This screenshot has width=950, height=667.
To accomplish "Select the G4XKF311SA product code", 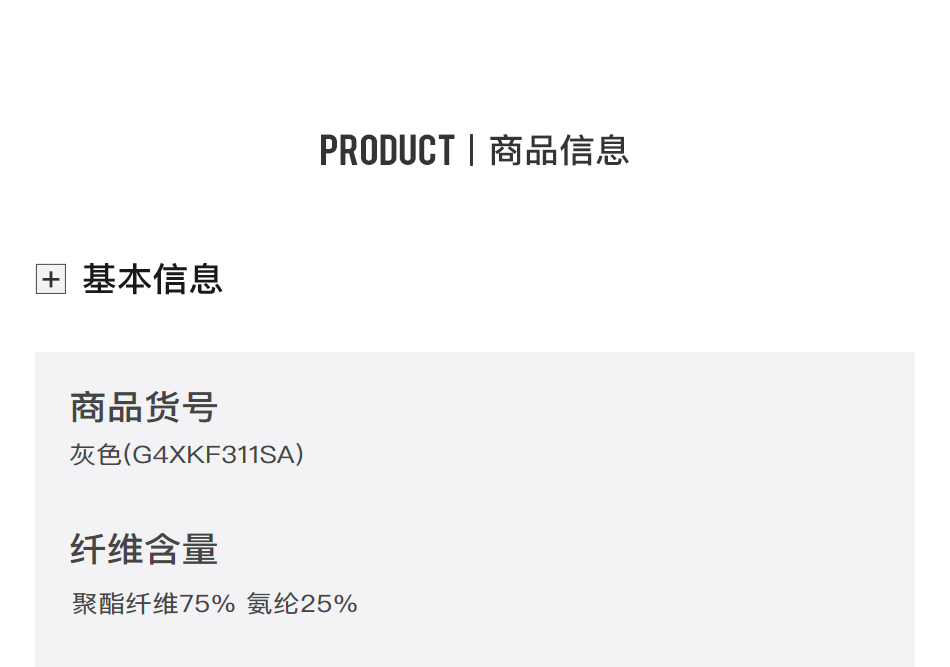I will [x=213, y=455].
